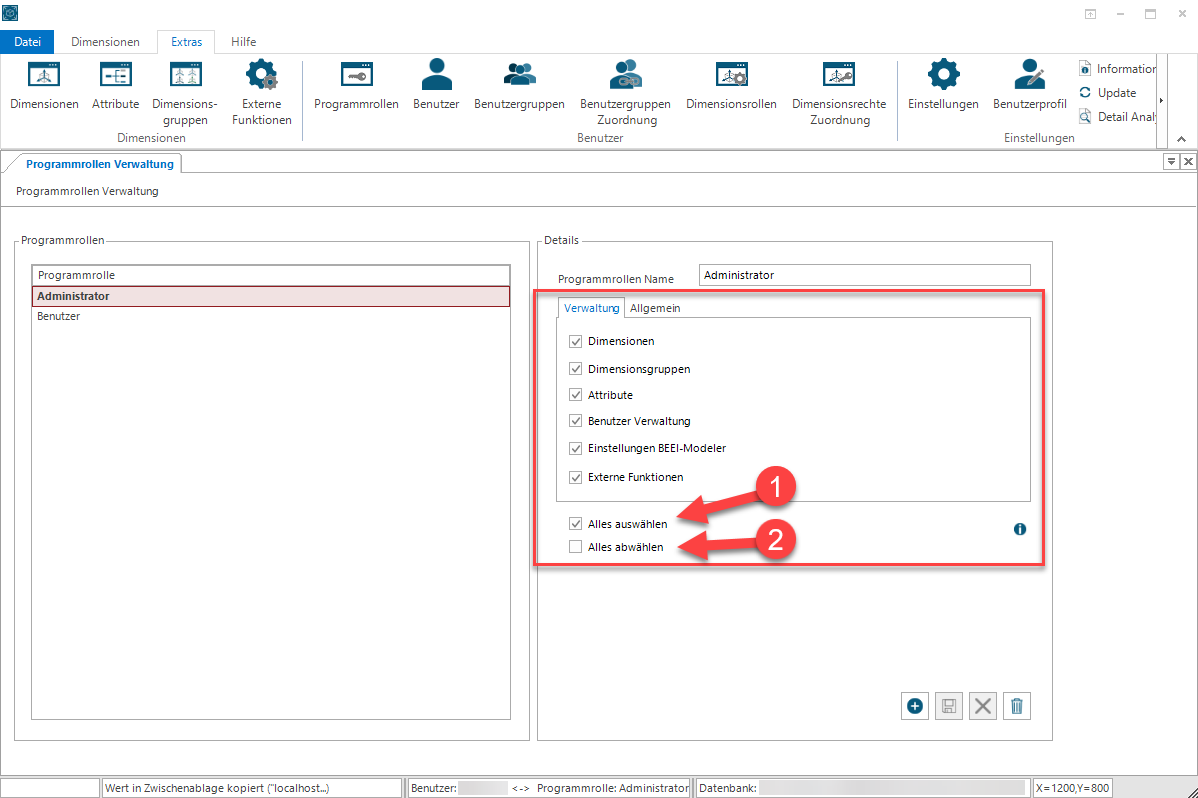Screen dimensions: 1198x798
Task: Open Einstellungen gear in ribbon
Action: pos(943,85)
